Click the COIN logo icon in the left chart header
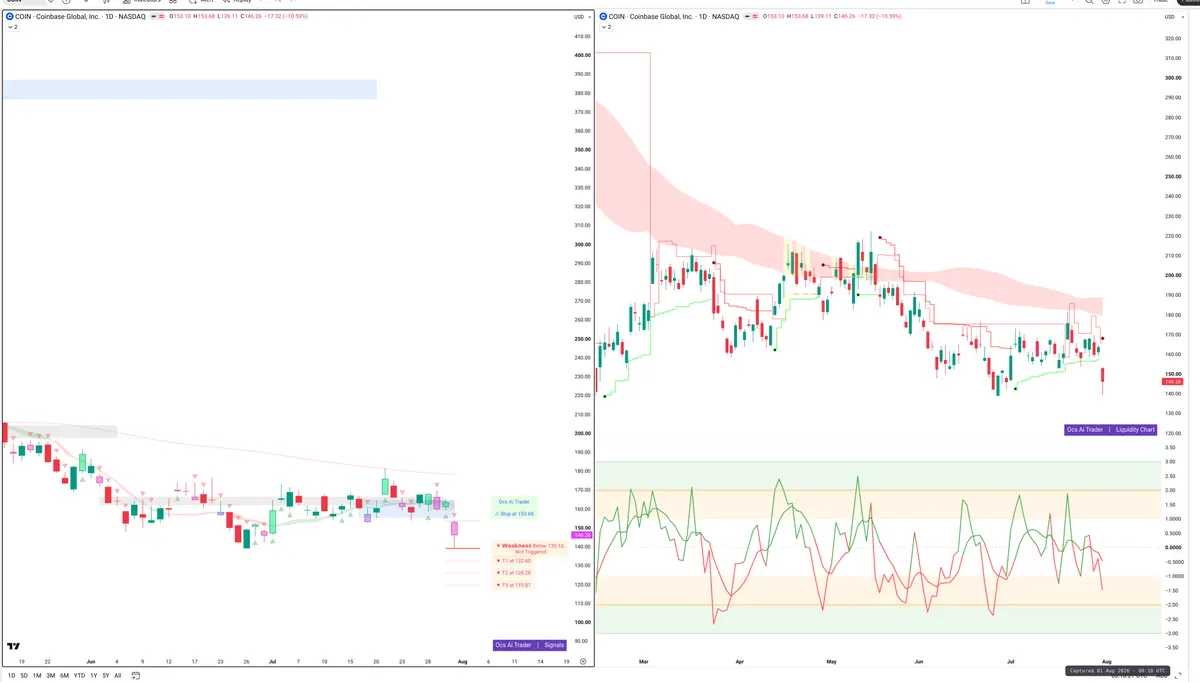The height and width of the screenshot is (682, 1200). click(x=9, y=17)
